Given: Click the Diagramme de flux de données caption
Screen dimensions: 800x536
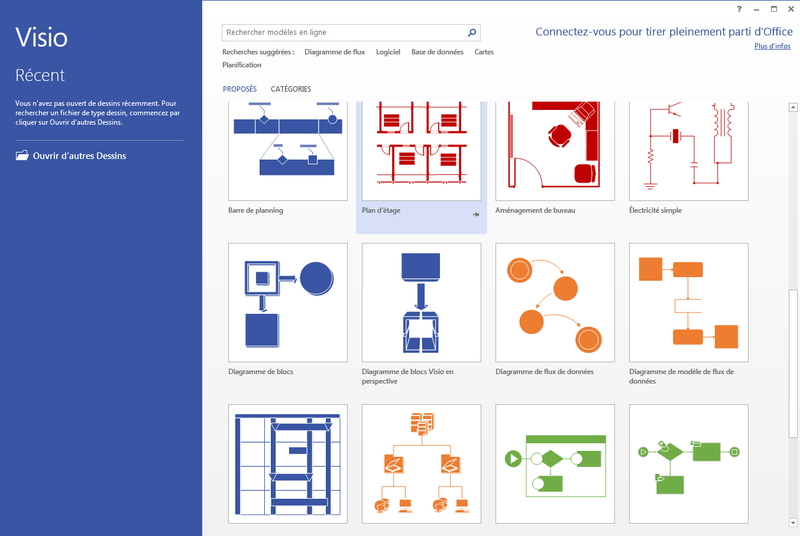Looking at the screenshot, I should click(x=544, y=372).
